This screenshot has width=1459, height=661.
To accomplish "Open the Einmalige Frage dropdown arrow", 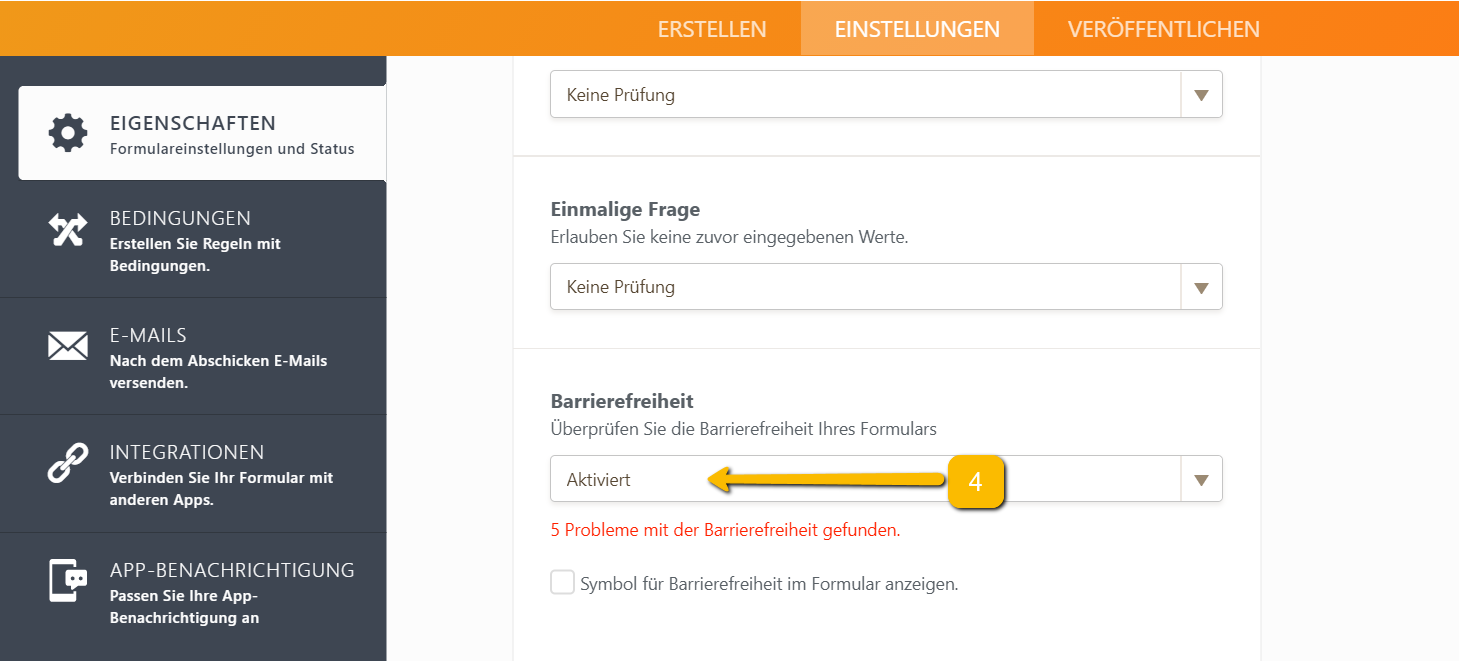I will 1201,287.
